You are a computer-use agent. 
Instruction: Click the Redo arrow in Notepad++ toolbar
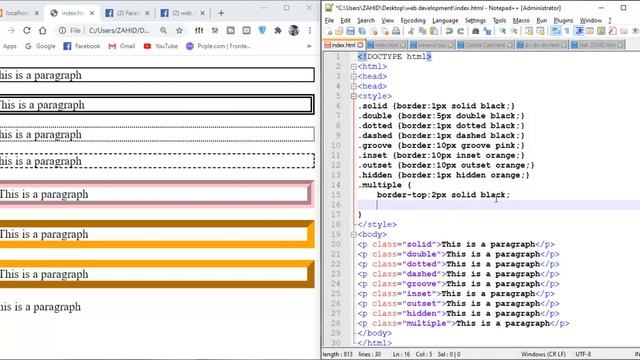(460, 31)
